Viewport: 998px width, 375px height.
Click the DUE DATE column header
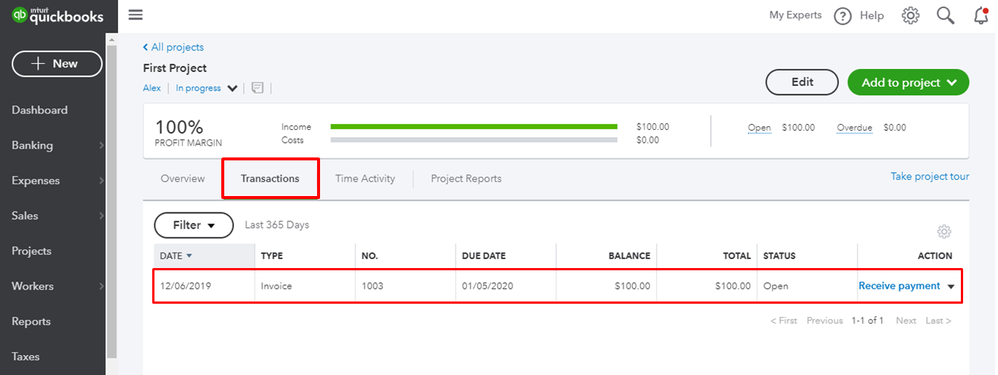pos(484,256)
